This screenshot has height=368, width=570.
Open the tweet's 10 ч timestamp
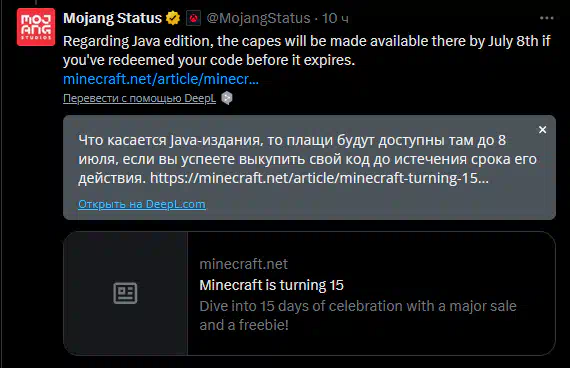335,18
